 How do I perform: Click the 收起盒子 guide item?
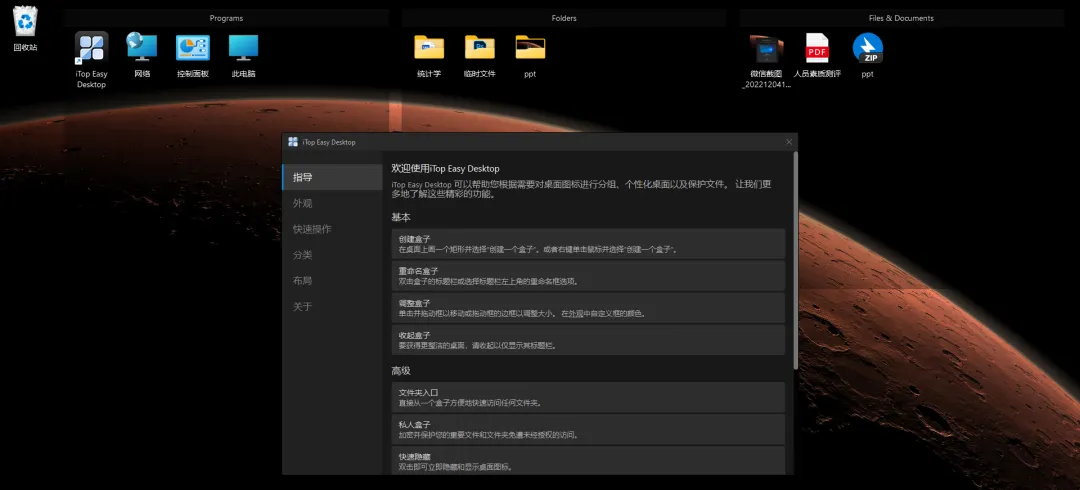588,340
